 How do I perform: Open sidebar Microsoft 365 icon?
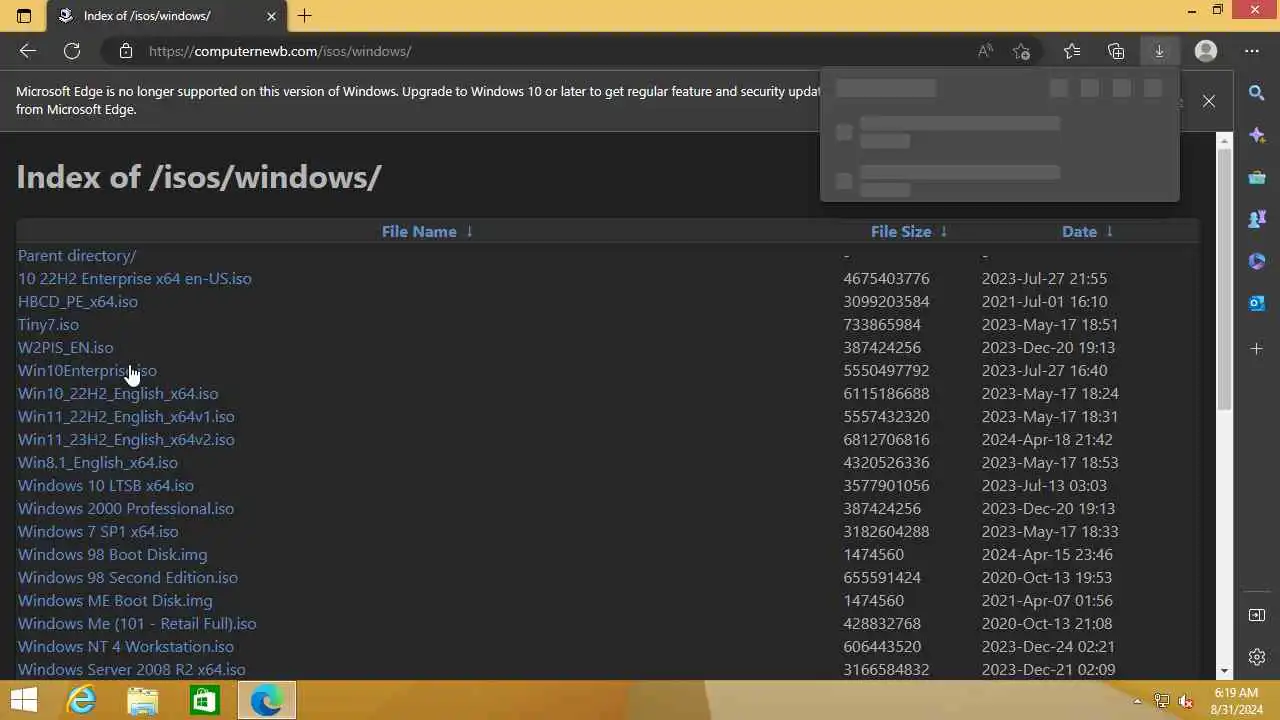pyautogui.click(x=1257, y=261)
